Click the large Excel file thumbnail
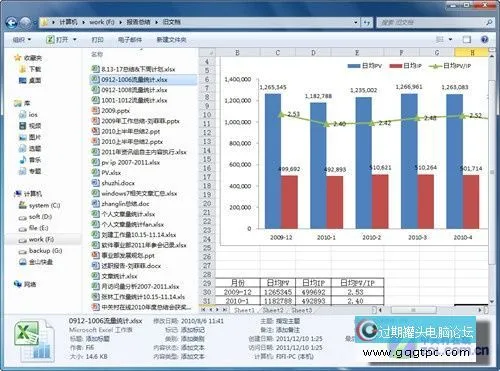 coord(34,340)
